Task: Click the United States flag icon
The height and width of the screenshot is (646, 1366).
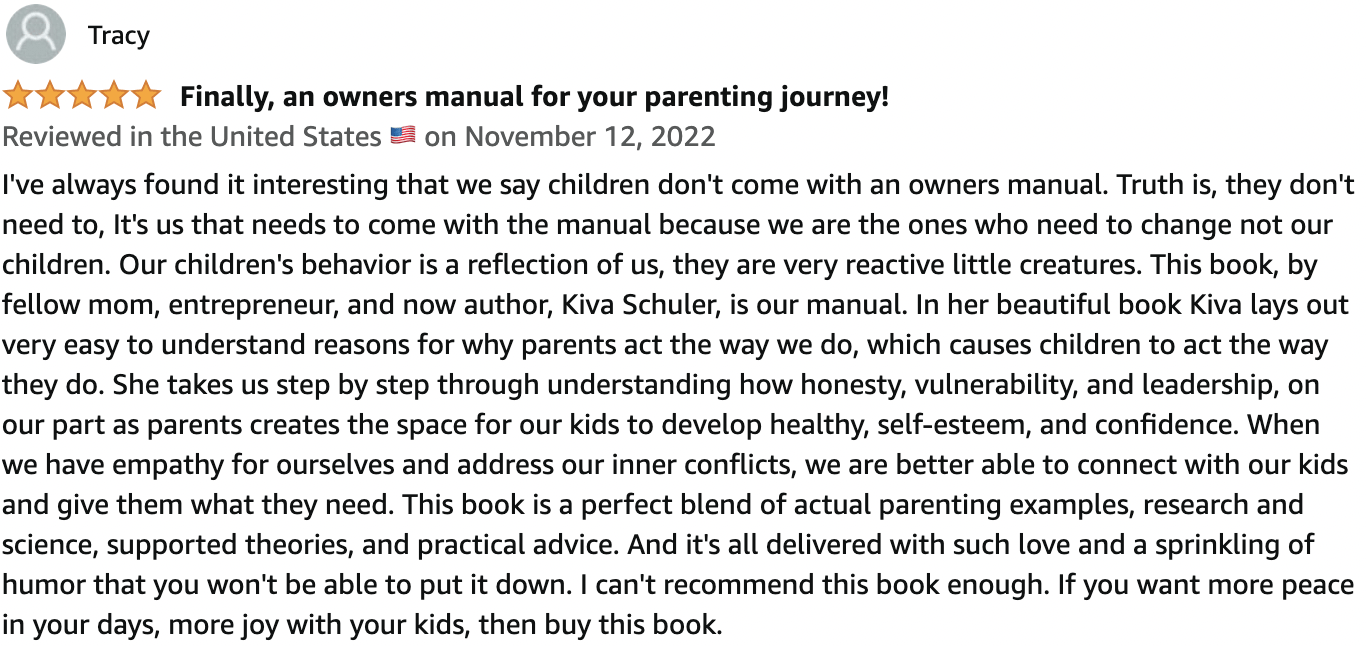Action: (403, 135)
